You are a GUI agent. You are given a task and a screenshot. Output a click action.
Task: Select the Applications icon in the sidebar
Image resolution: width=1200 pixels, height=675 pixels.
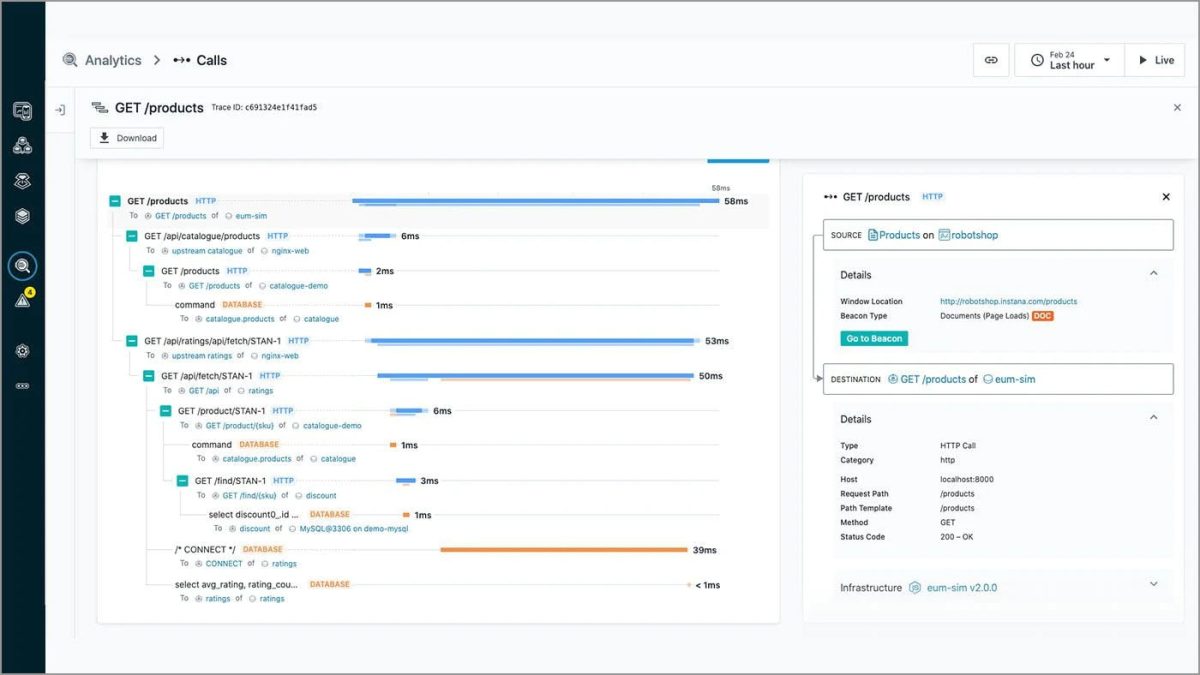point(24,145)
